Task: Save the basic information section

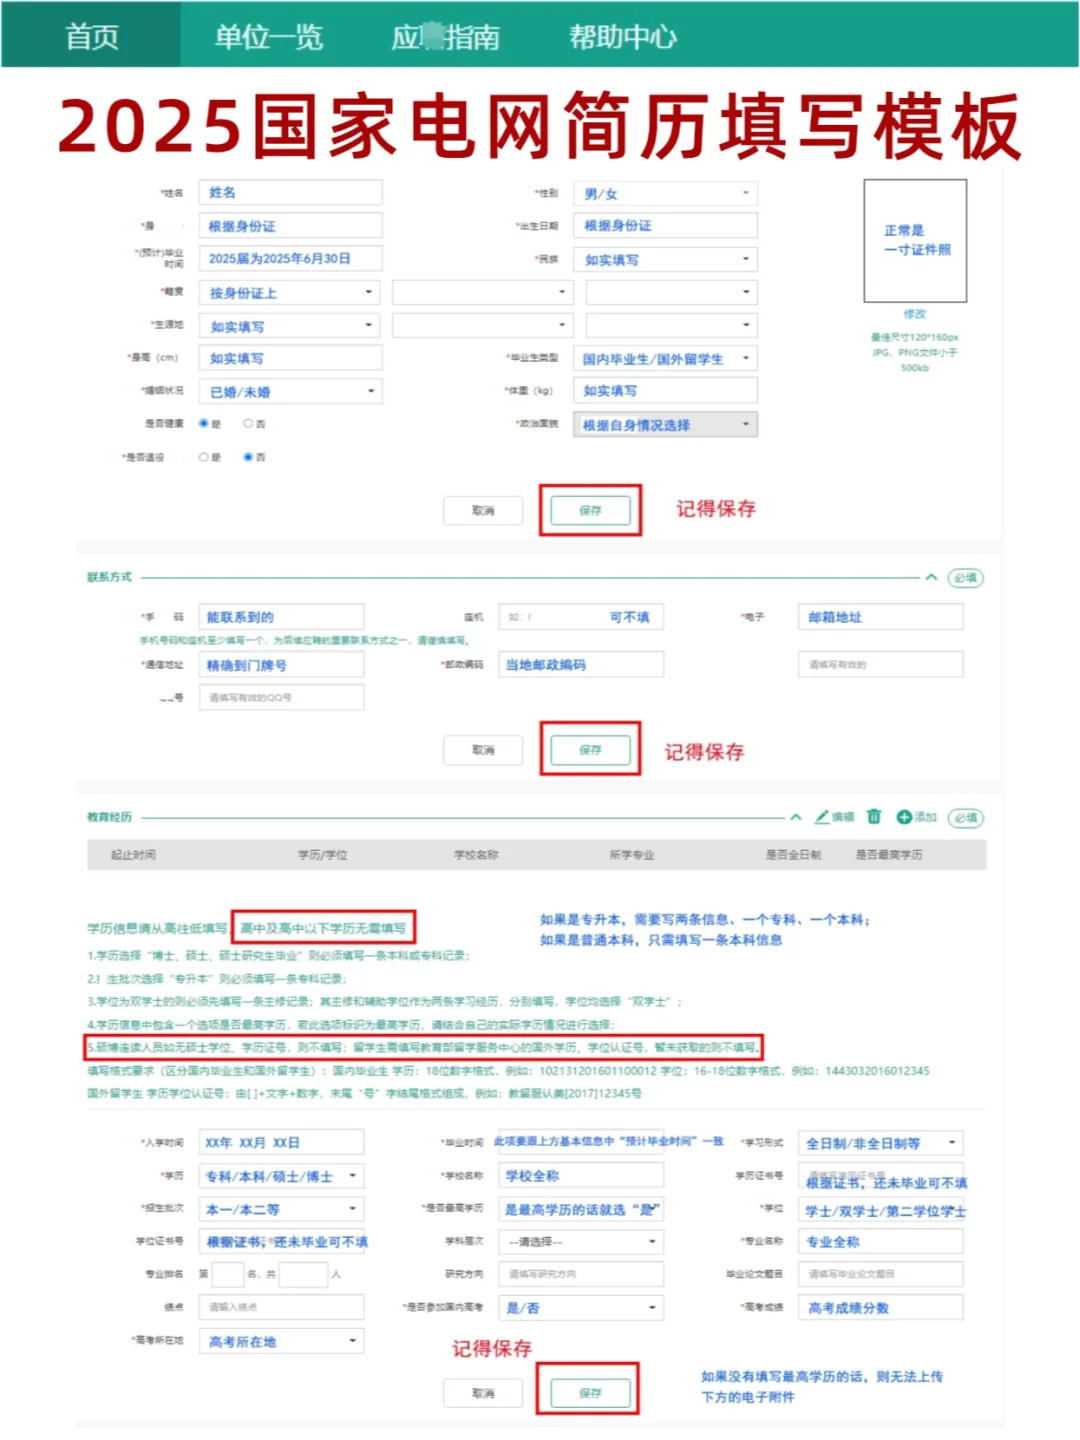Action: [x=590, y=510]
